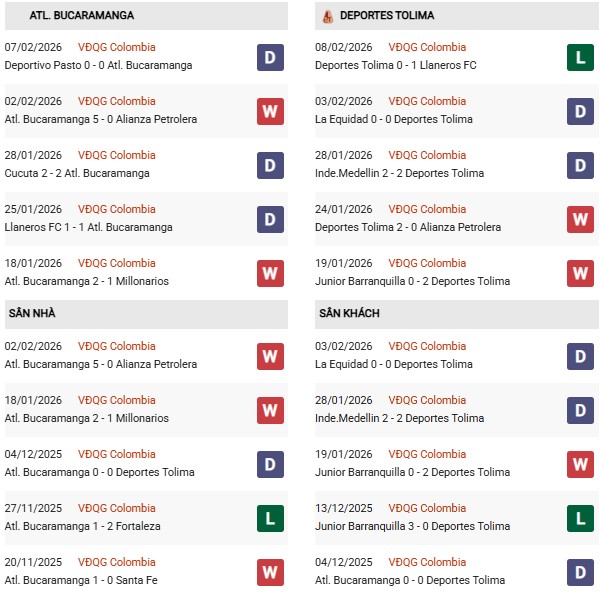
Task: Click the draw badge beside Cucuta 2 - 2 match
Action: 270,165
